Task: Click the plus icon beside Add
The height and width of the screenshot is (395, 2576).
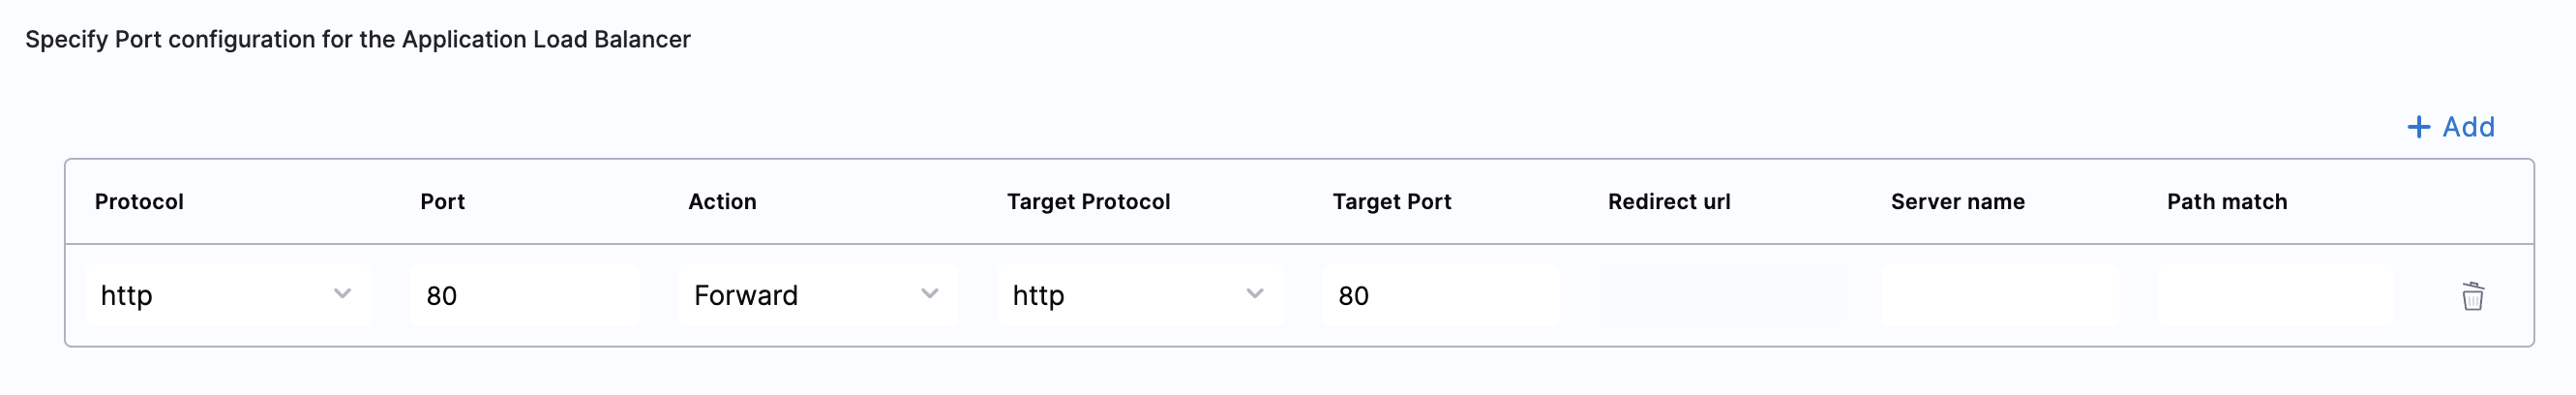Action: [x=2418, y=127]
